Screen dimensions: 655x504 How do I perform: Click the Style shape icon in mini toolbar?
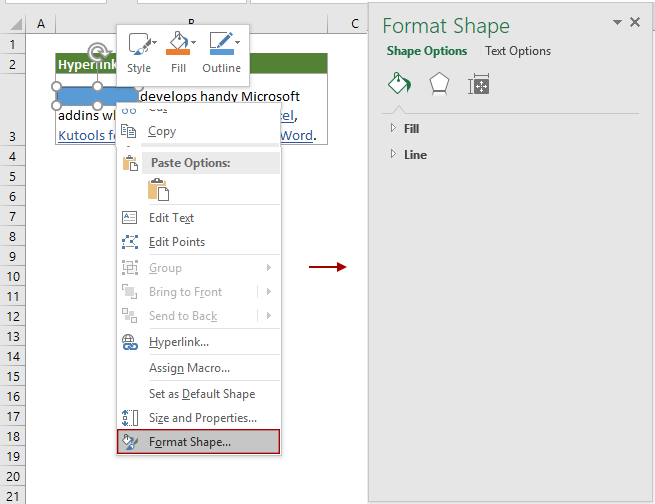(x=139, y=46)
